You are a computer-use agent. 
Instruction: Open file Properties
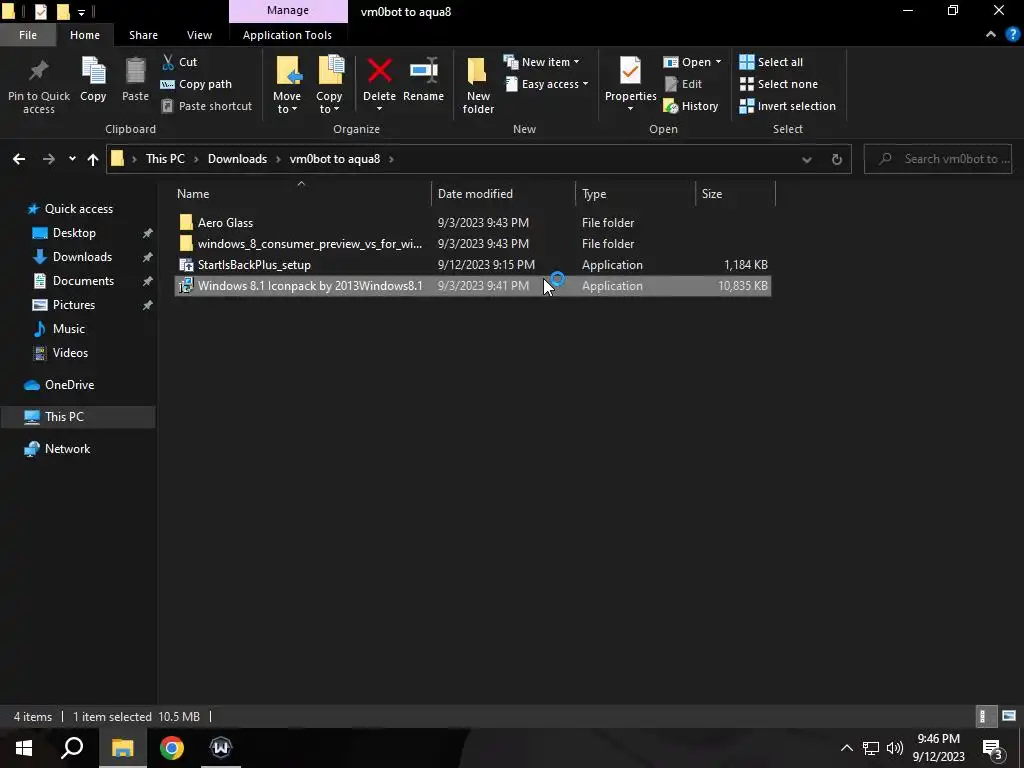(630, 86)
